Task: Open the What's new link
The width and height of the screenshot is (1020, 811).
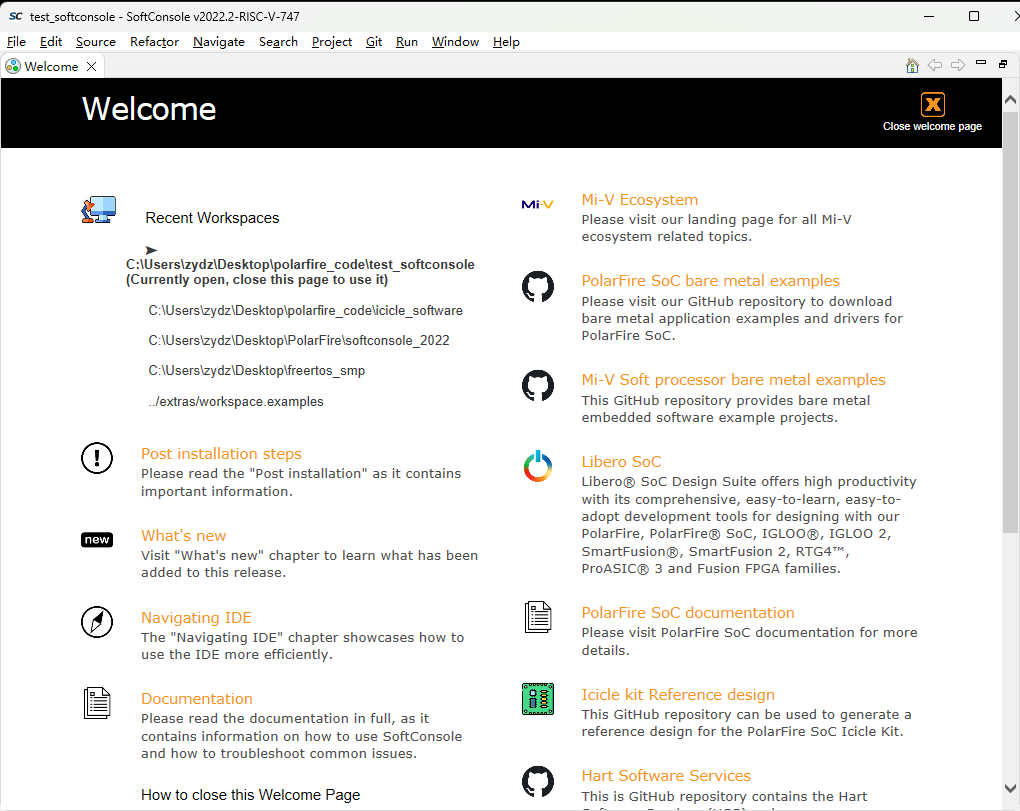Action: 183,535
